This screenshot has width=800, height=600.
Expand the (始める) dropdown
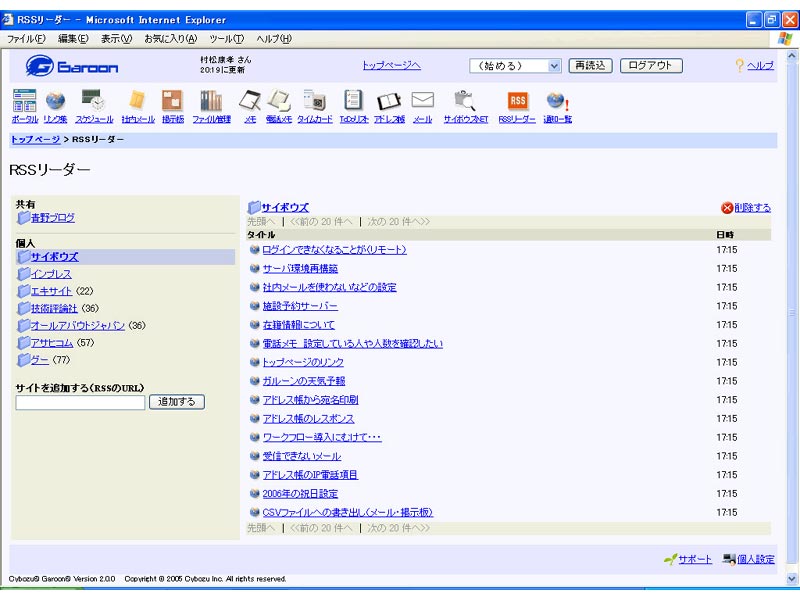[x=555, y=66]
